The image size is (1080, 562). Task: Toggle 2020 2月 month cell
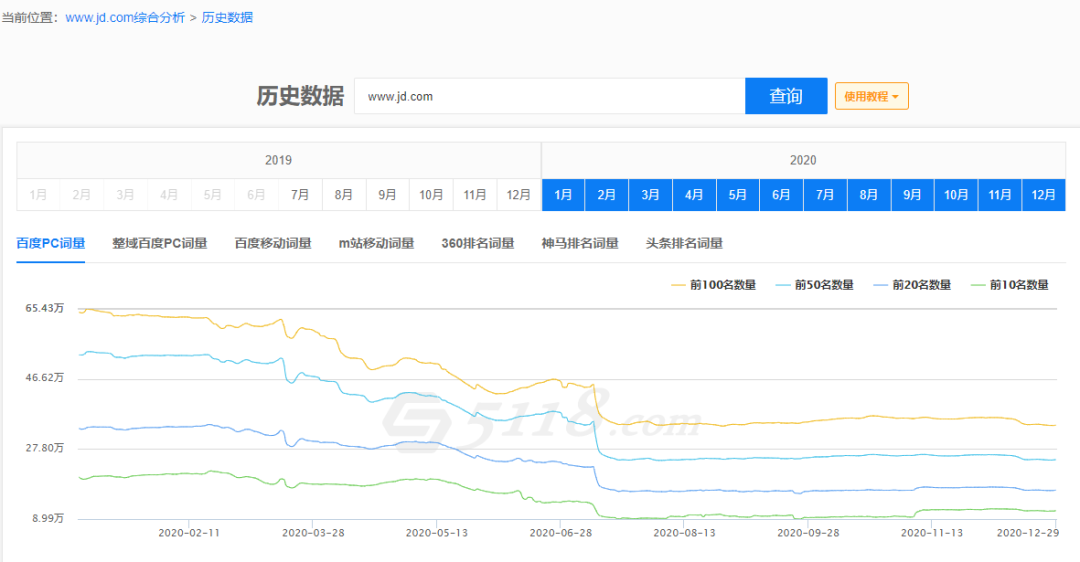point(607,195)
